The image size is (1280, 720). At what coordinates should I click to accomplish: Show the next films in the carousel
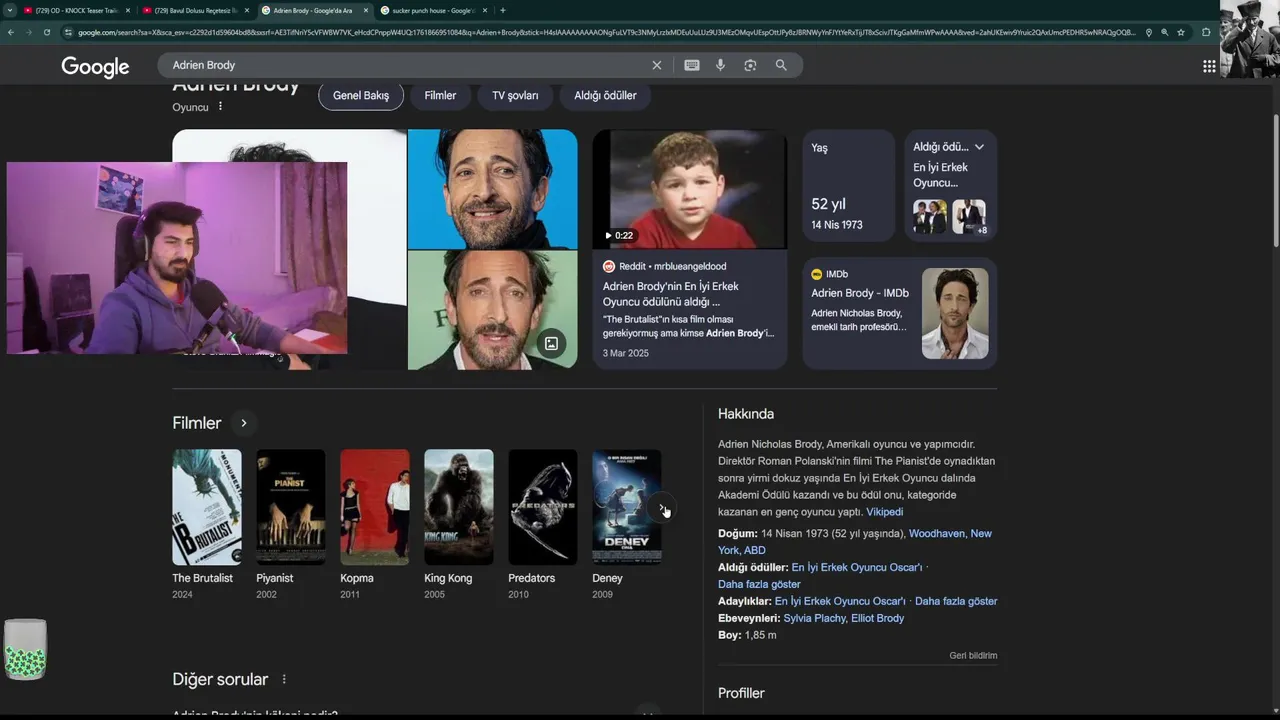[661, 507]
